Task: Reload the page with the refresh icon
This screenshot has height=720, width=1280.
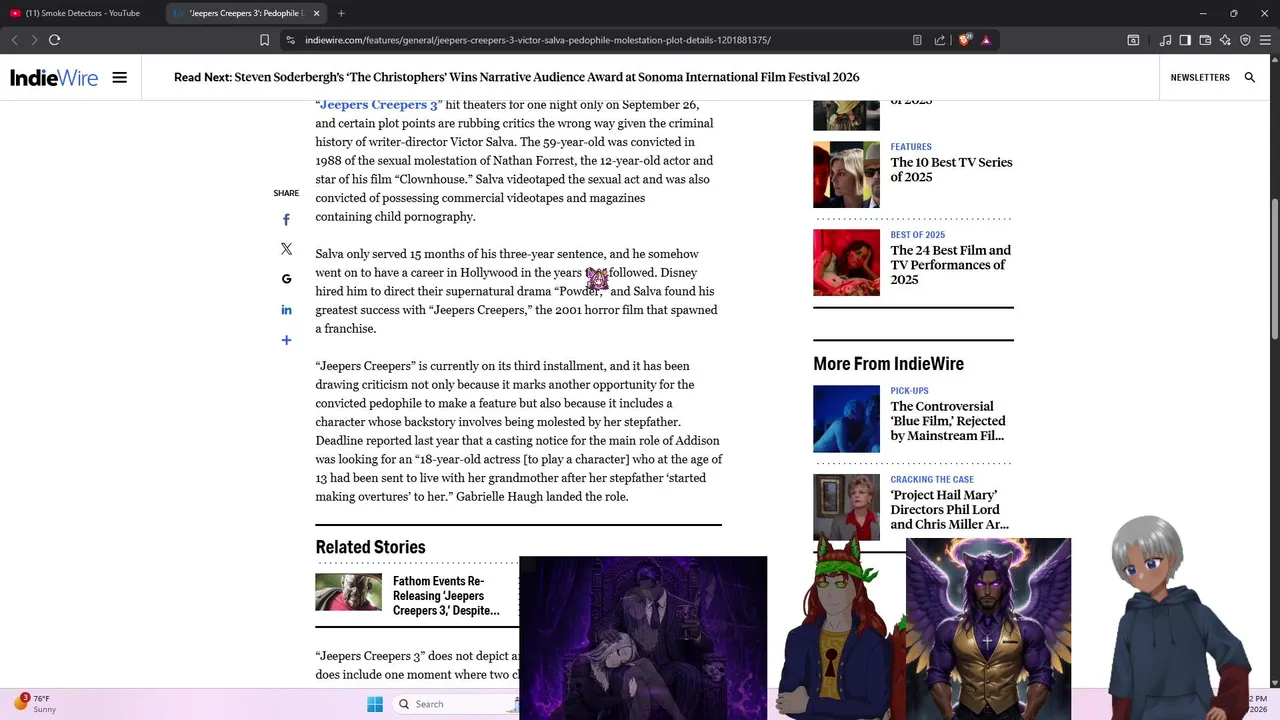Action: (54, 40)
